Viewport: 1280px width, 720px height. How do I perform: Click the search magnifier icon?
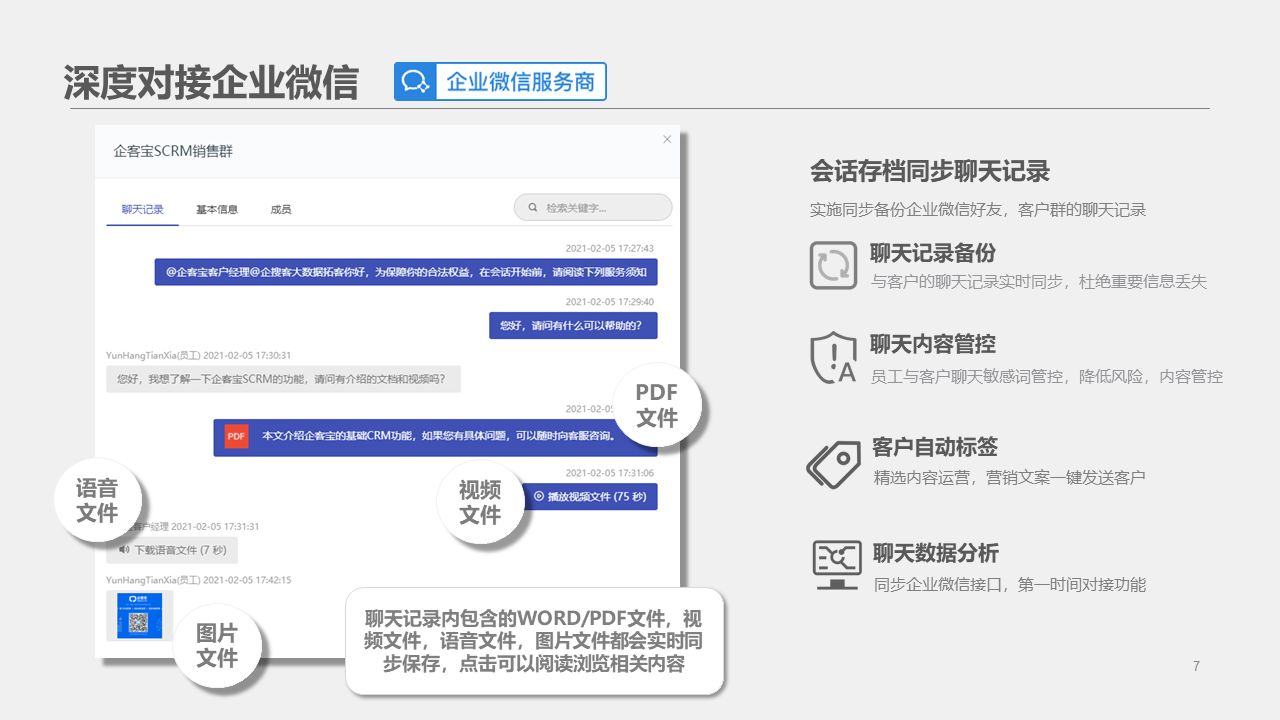pyautogui.click(x=532, y=208)
